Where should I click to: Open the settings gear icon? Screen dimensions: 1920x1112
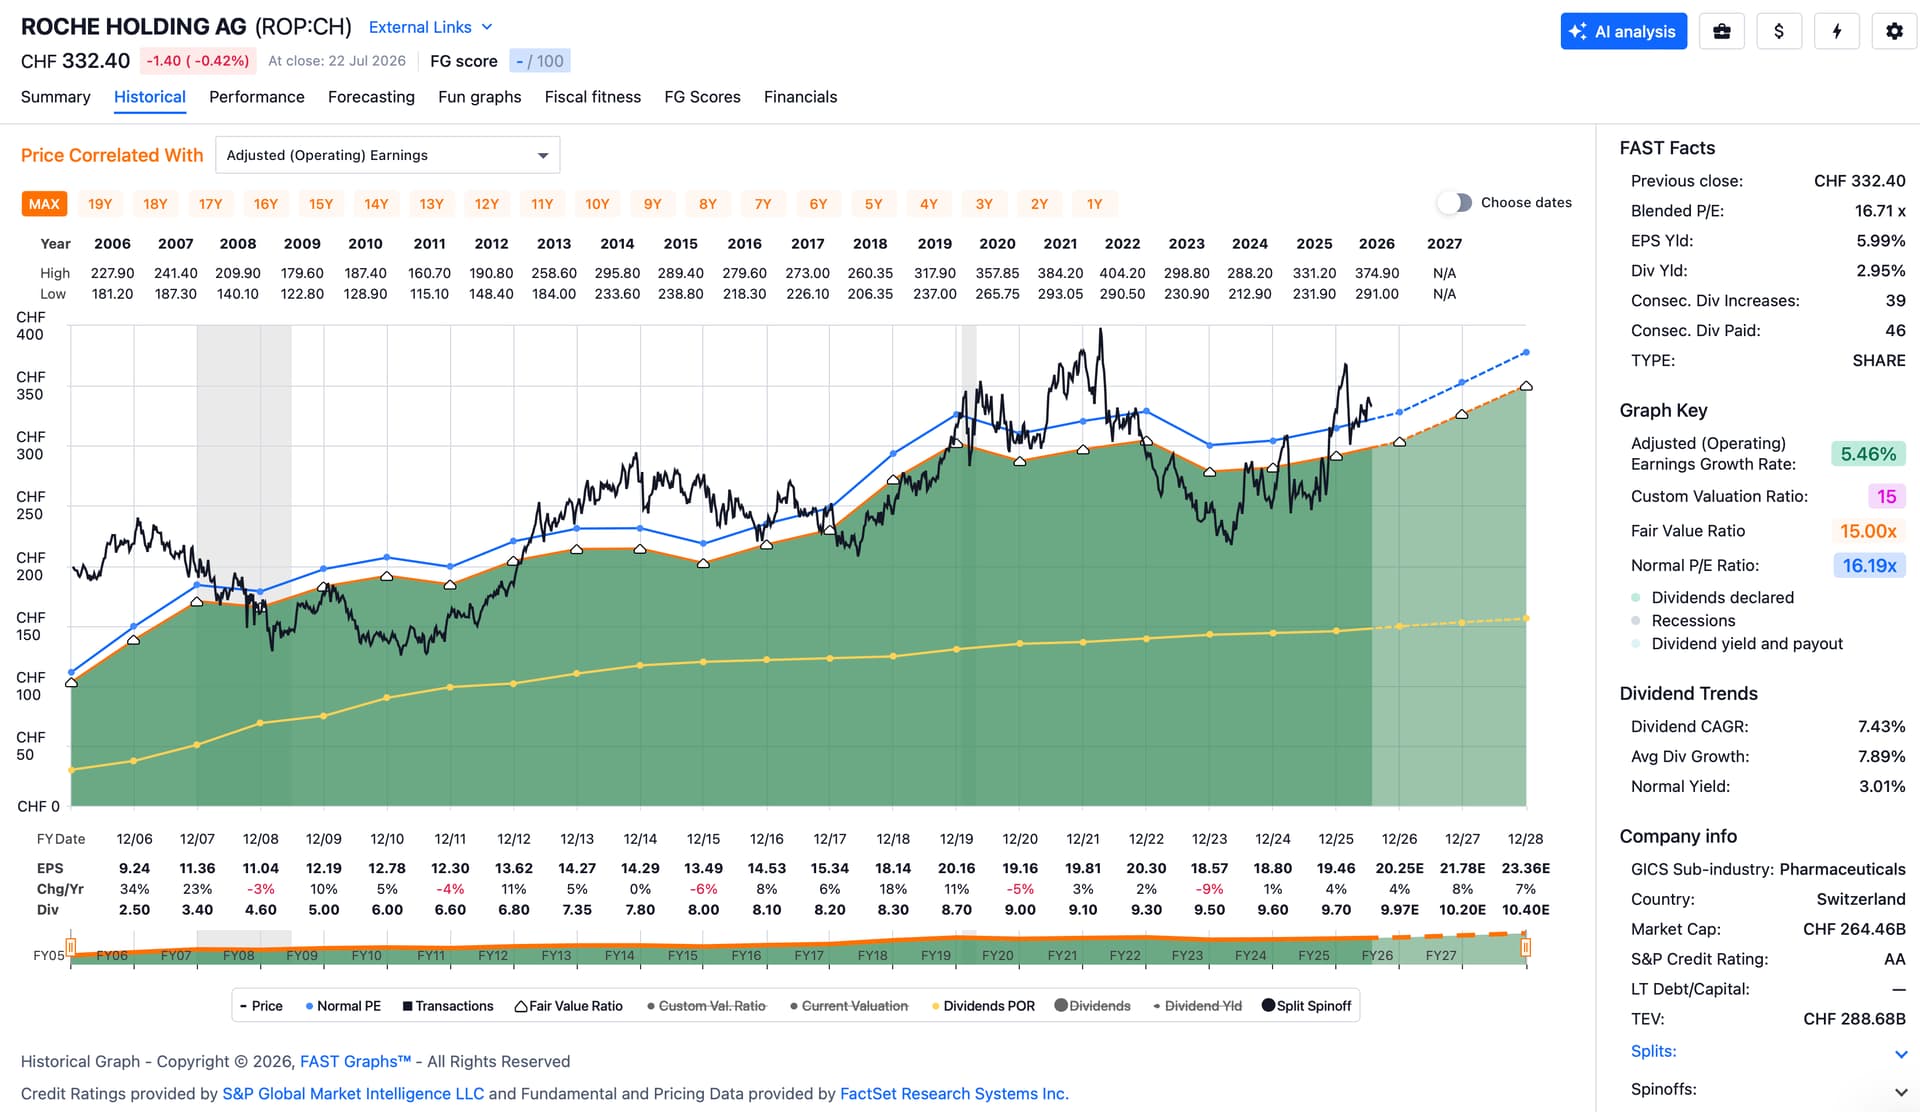1894,31
